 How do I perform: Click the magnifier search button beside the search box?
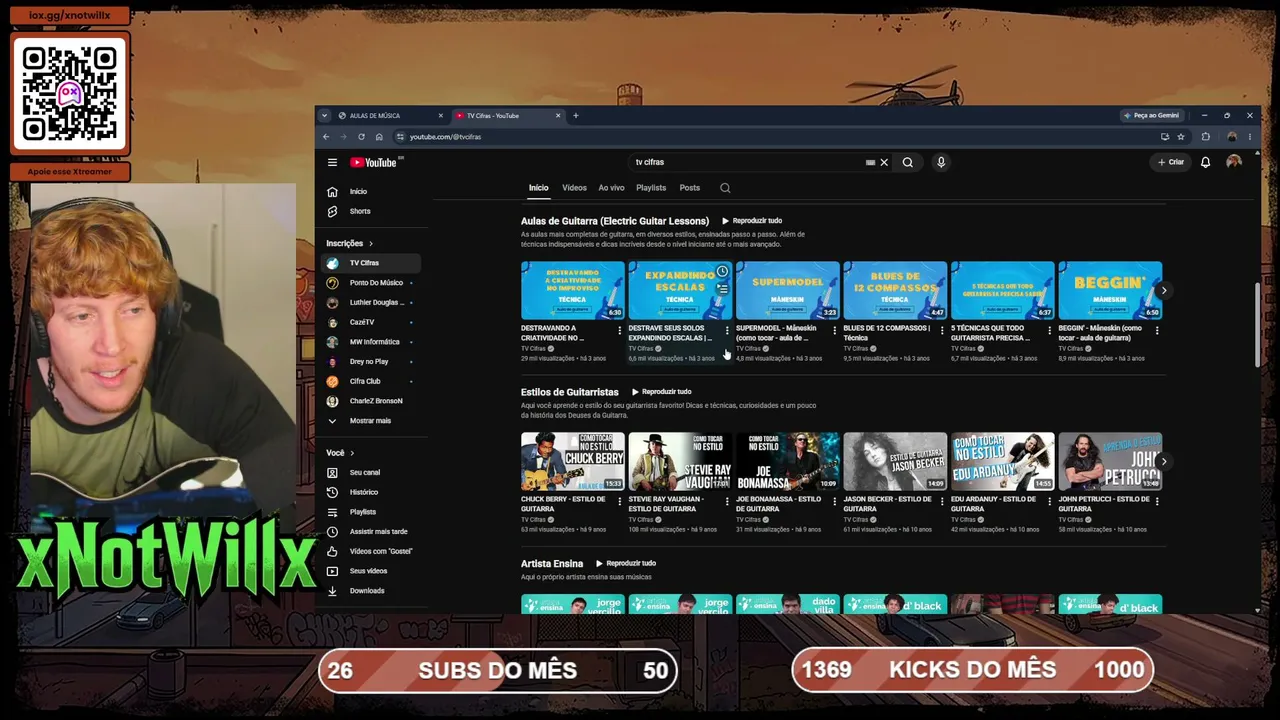(908, 162)
